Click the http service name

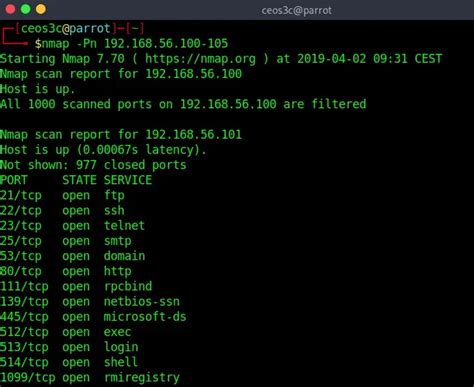pos(117,271)
